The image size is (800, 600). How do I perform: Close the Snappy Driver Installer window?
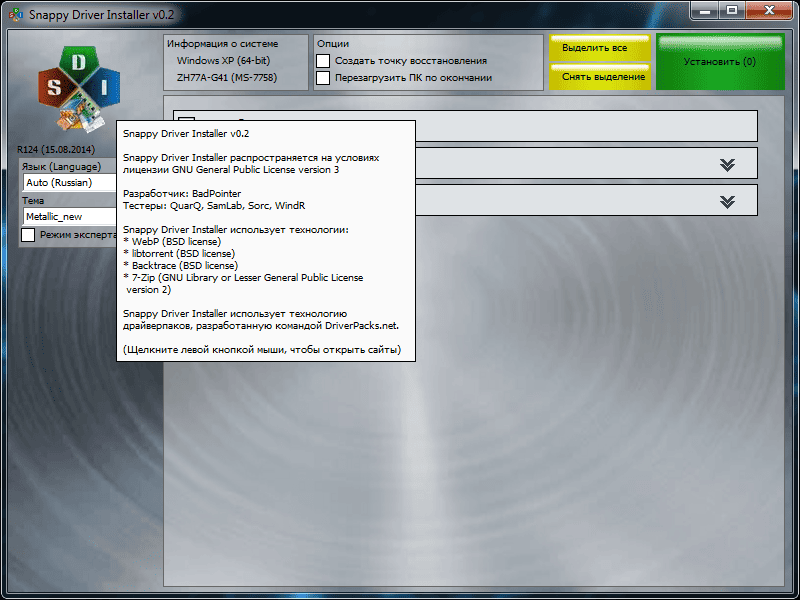coord(770,10)
